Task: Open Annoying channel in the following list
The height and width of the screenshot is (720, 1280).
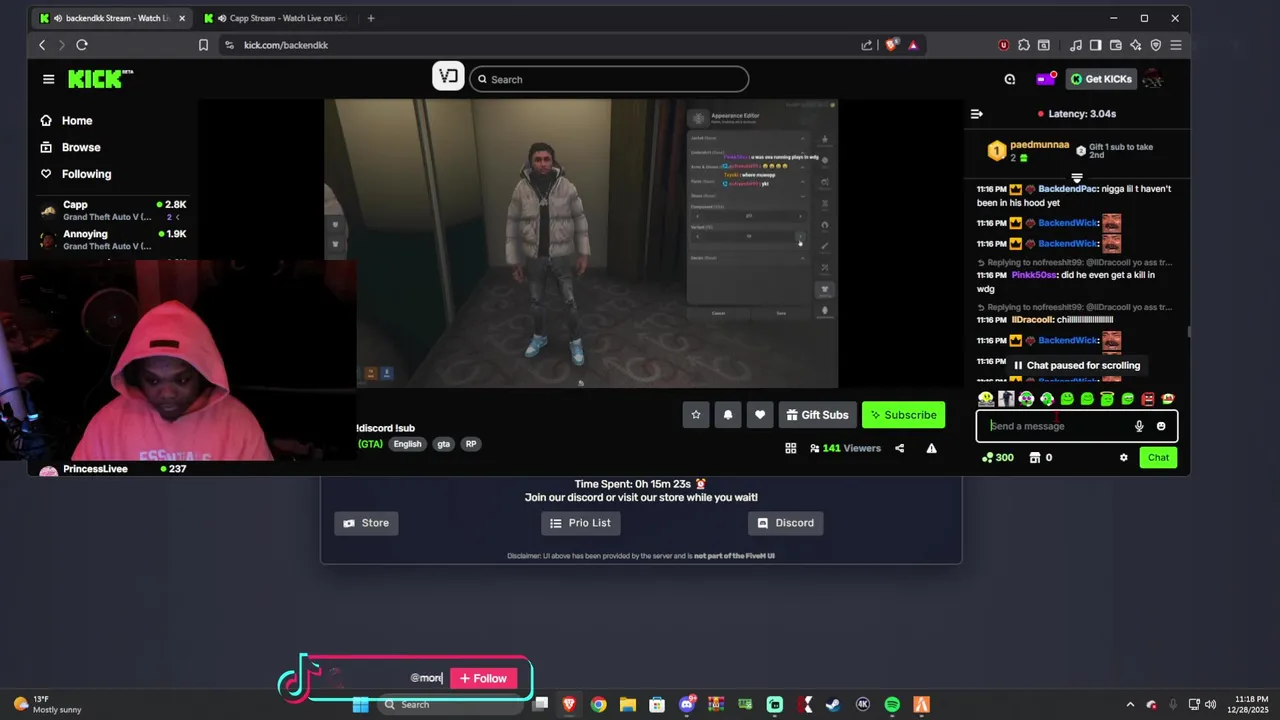Action: click(x=112, y=239)
